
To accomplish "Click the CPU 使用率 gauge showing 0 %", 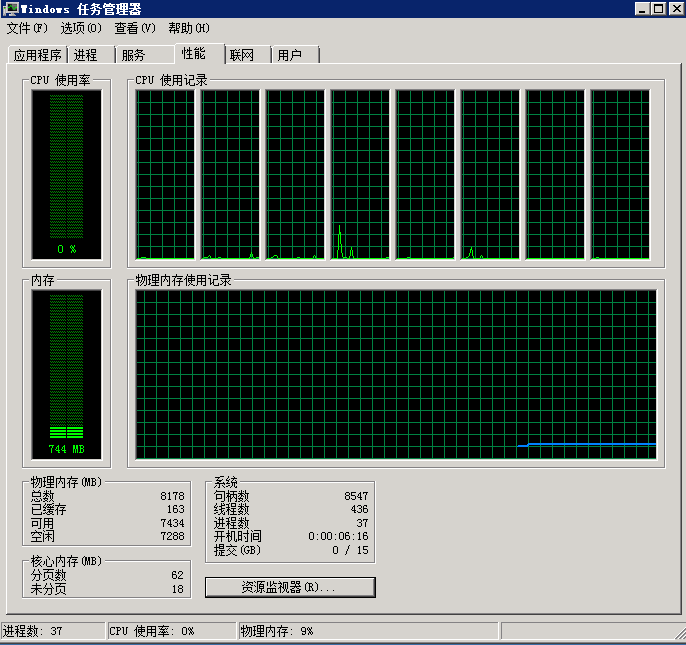I will coord(66,174).
